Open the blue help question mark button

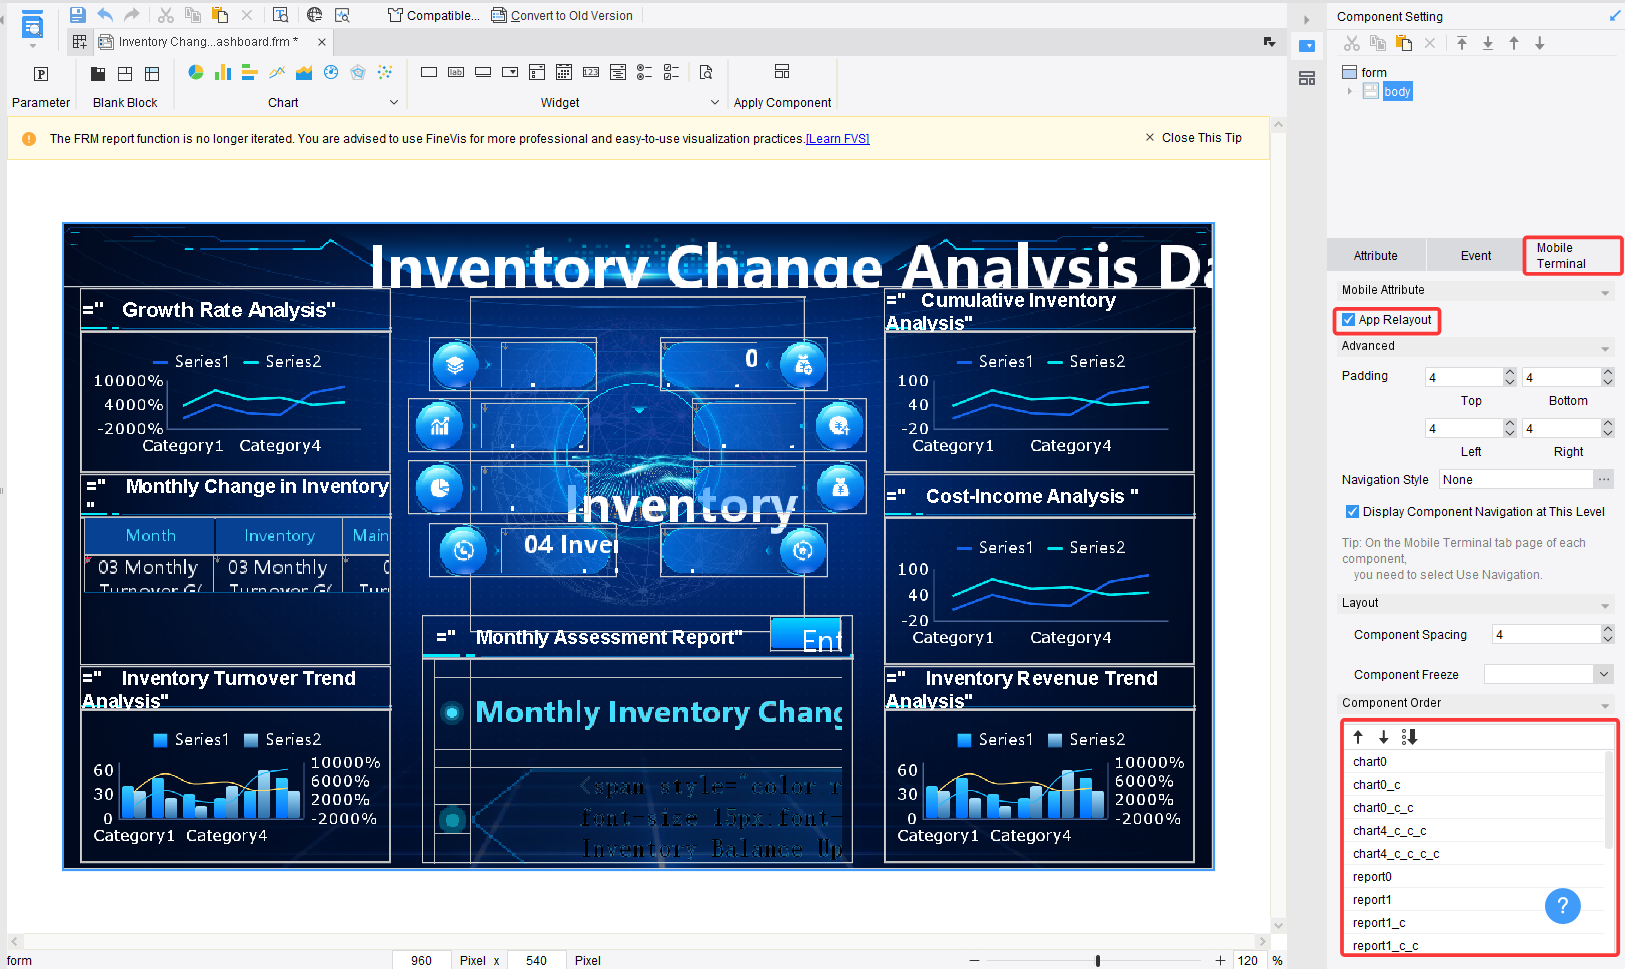click(1563, 906)
